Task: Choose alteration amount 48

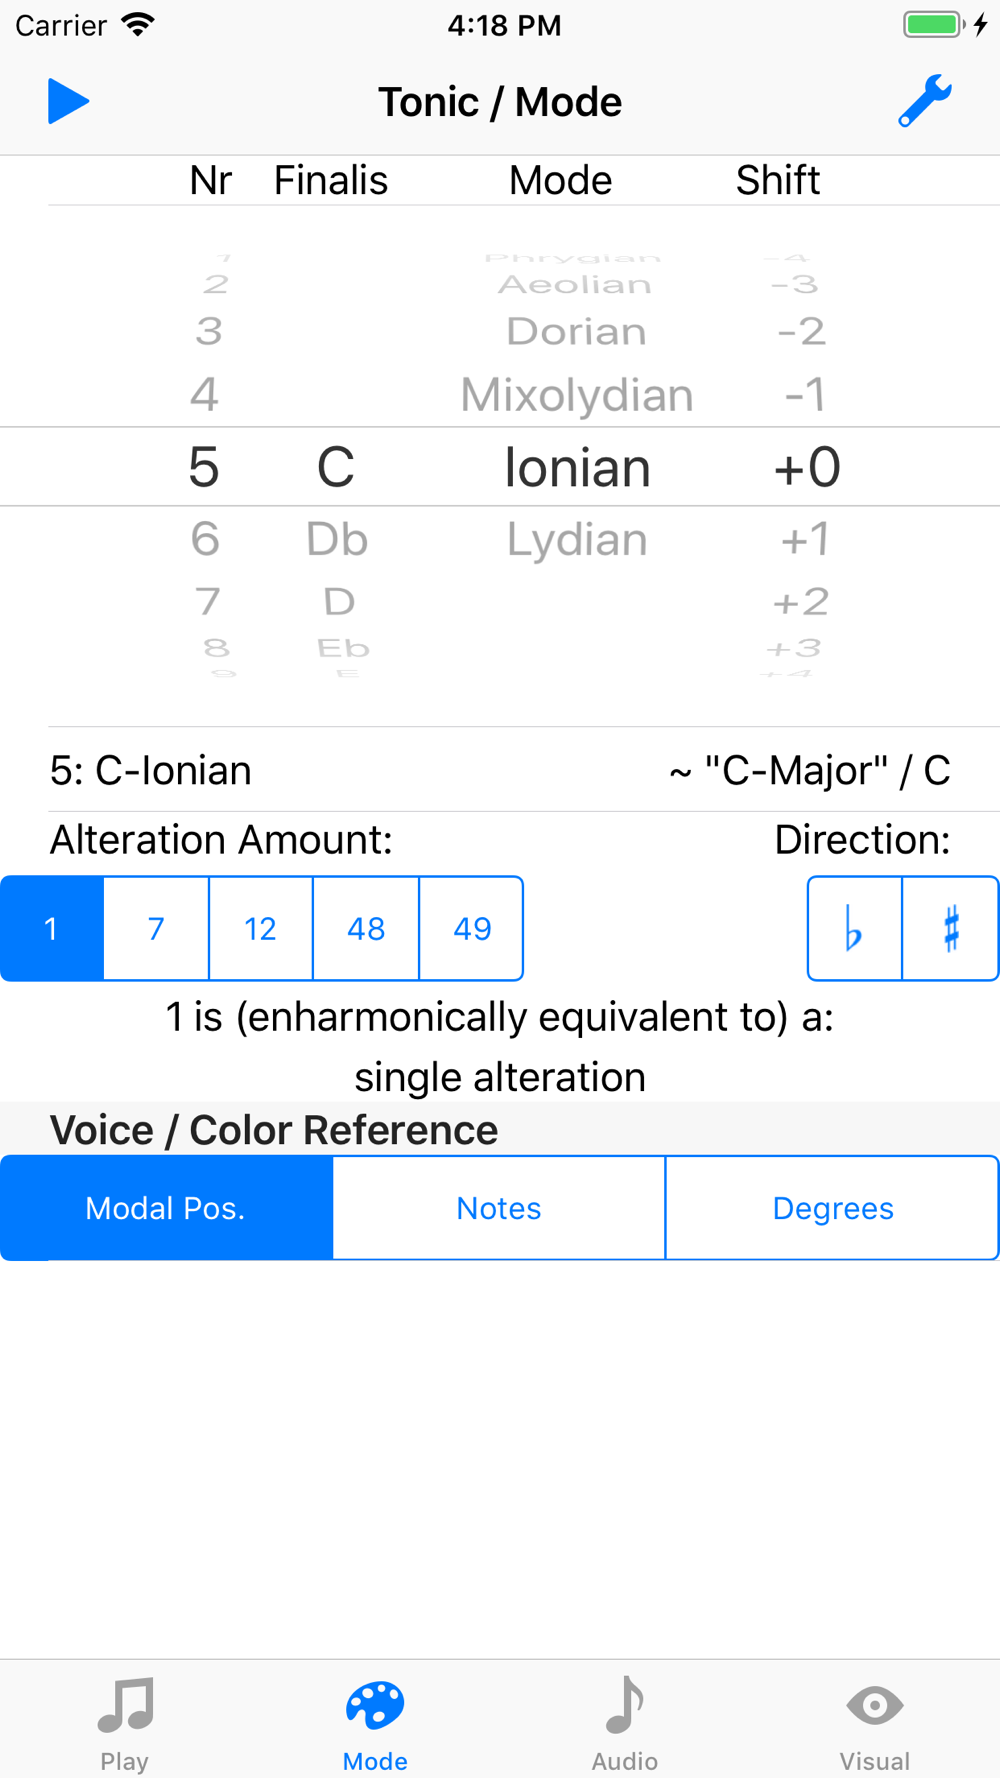Action: click(366, 929)
